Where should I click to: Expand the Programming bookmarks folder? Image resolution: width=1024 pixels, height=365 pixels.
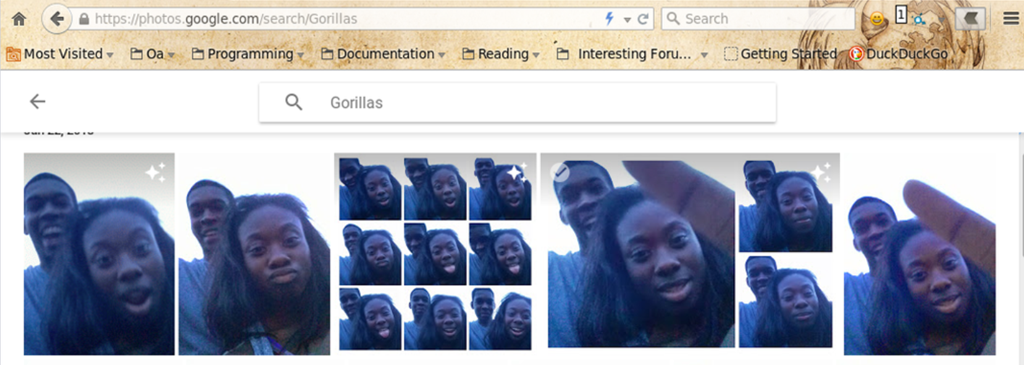[x=248, y=54]
